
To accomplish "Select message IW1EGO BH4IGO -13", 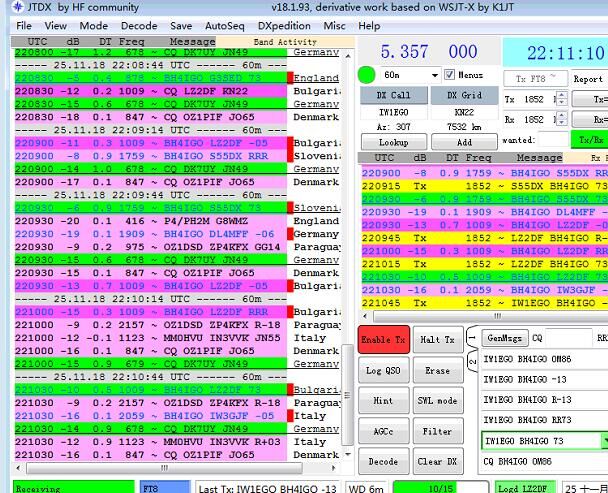I will point(544,379).
